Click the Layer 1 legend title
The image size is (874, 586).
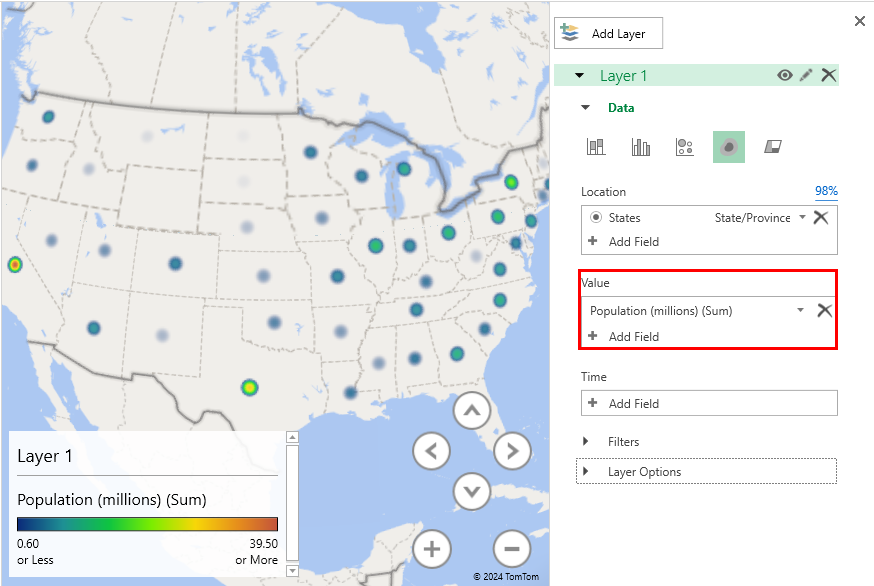[45, 456]
